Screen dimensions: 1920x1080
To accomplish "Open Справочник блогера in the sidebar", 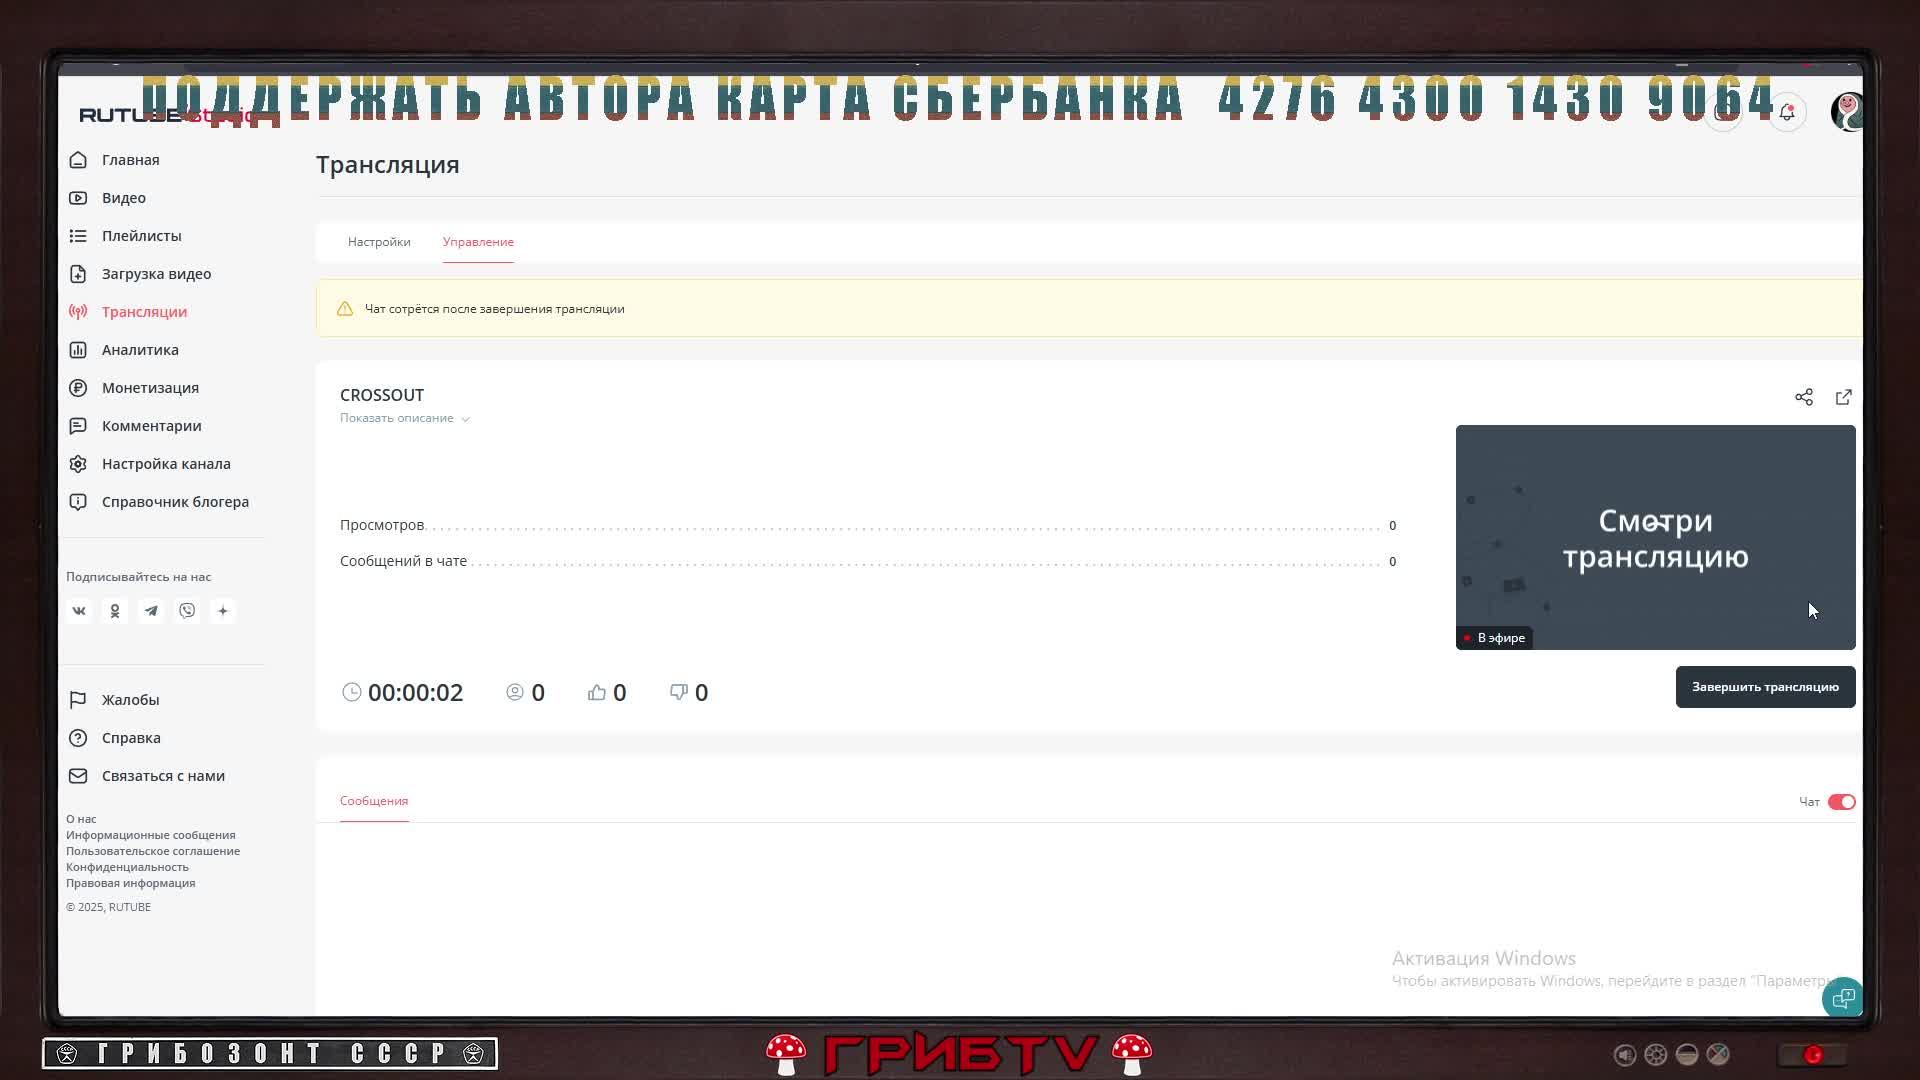I will coord(175,502).
